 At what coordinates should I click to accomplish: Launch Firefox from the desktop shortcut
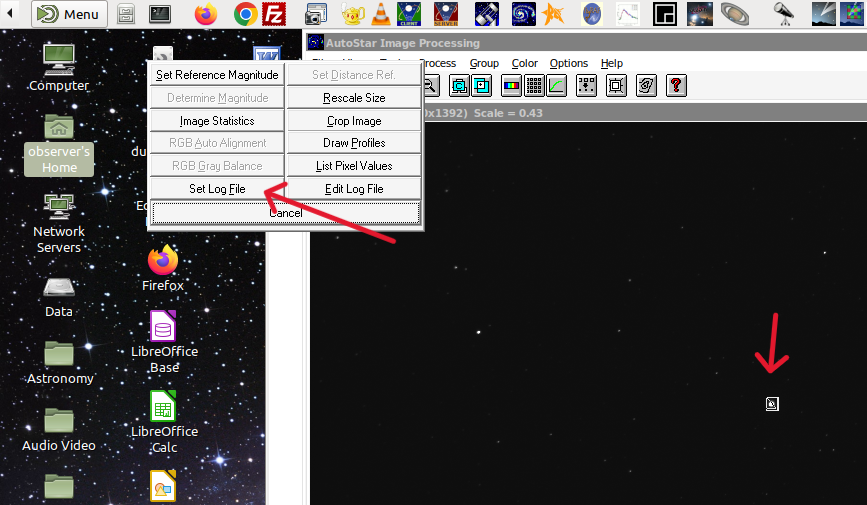[163, 269]
